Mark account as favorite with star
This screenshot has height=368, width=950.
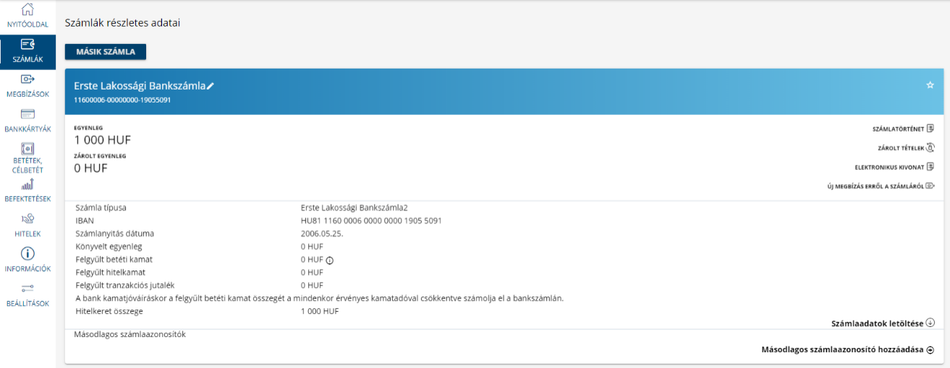tap(930, 85)
